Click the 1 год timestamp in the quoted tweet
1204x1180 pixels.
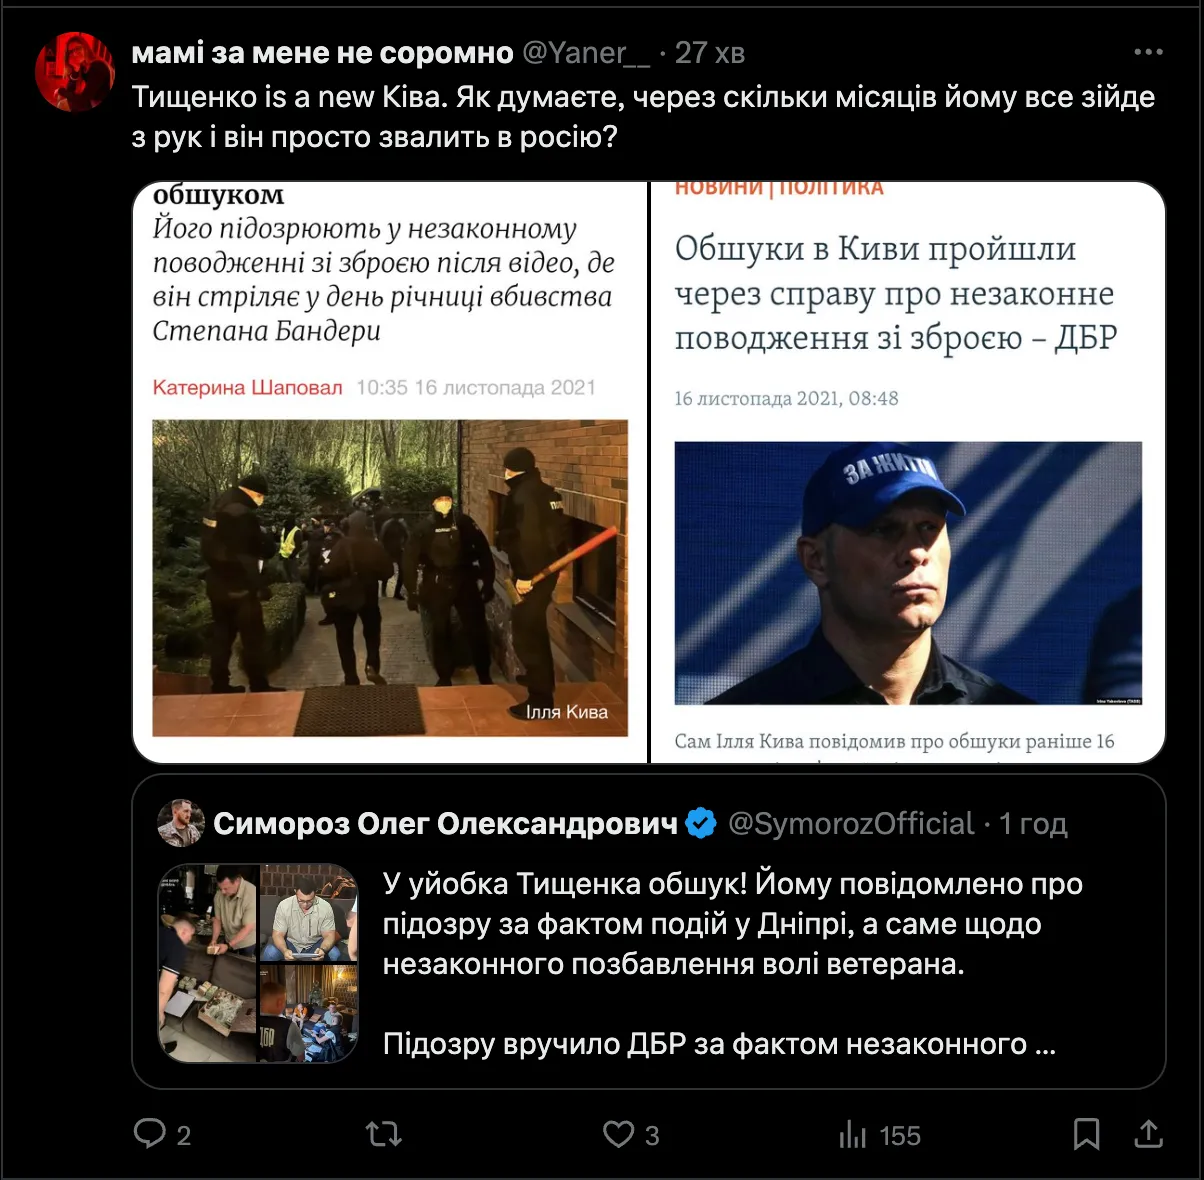point(1033,823)
